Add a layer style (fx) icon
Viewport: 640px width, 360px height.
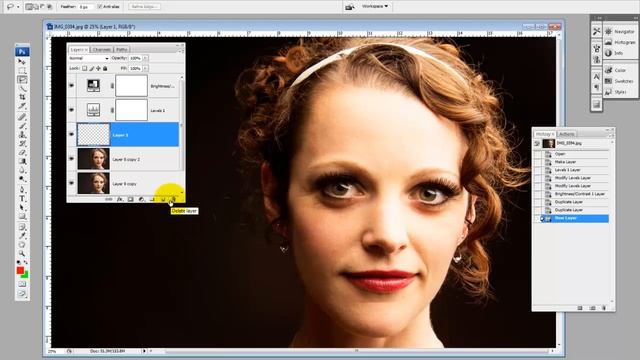(x=120, y=199)
